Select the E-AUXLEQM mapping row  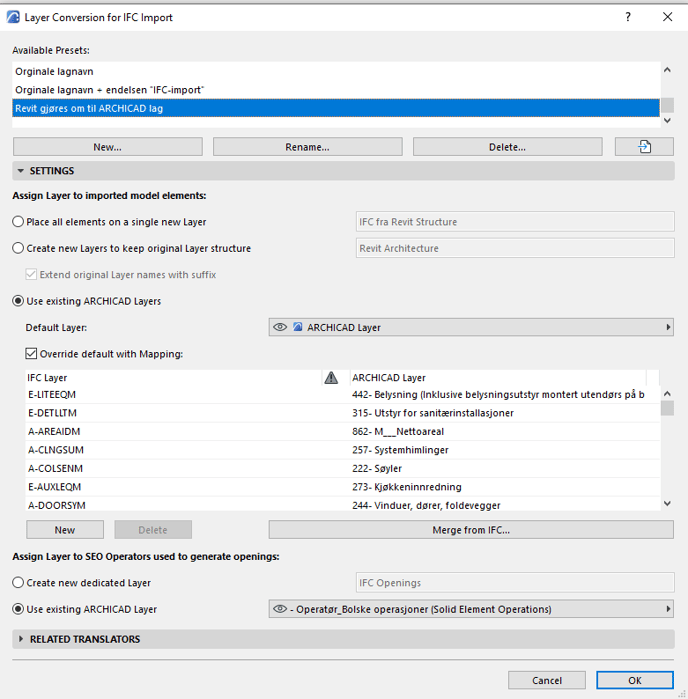[342, 487]
